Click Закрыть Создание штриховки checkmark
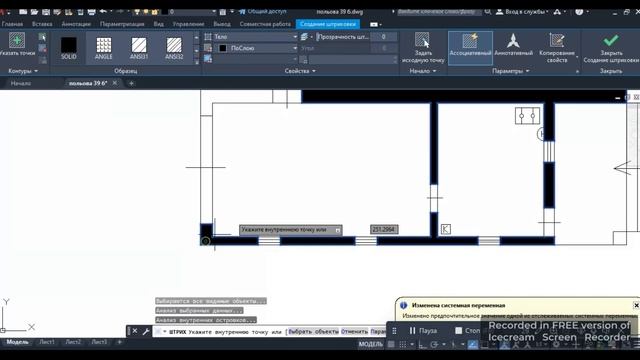640x360 pixels. pos(611,40)
